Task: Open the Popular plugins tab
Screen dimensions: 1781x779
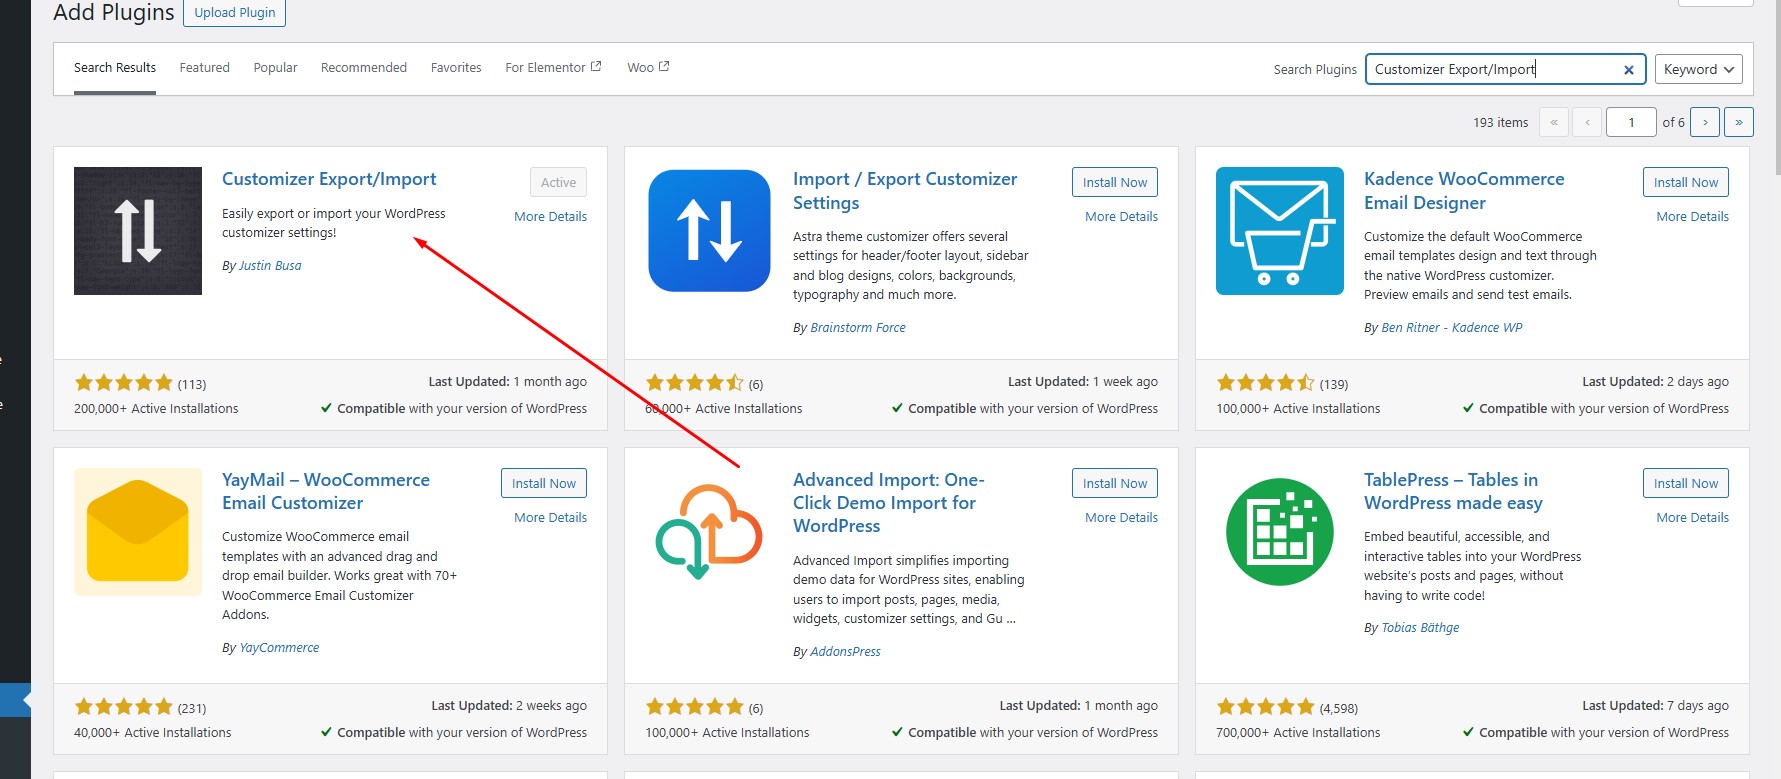Action: tap(275, 68)
